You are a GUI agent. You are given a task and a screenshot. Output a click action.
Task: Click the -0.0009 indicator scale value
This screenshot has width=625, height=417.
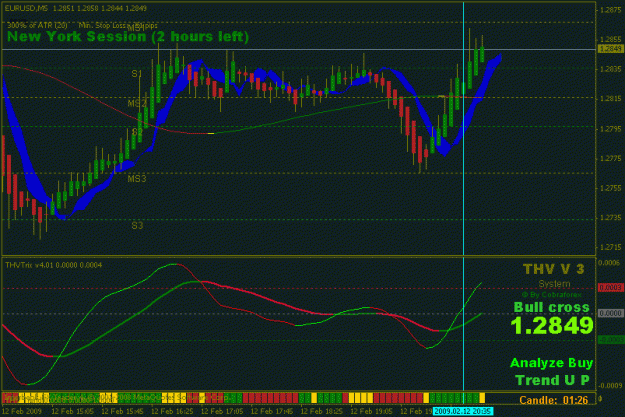point(611,386)
